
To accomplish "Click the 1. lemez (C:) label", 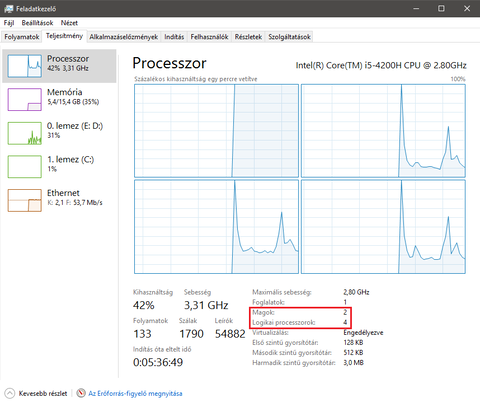I will click(x=70, y=159).
